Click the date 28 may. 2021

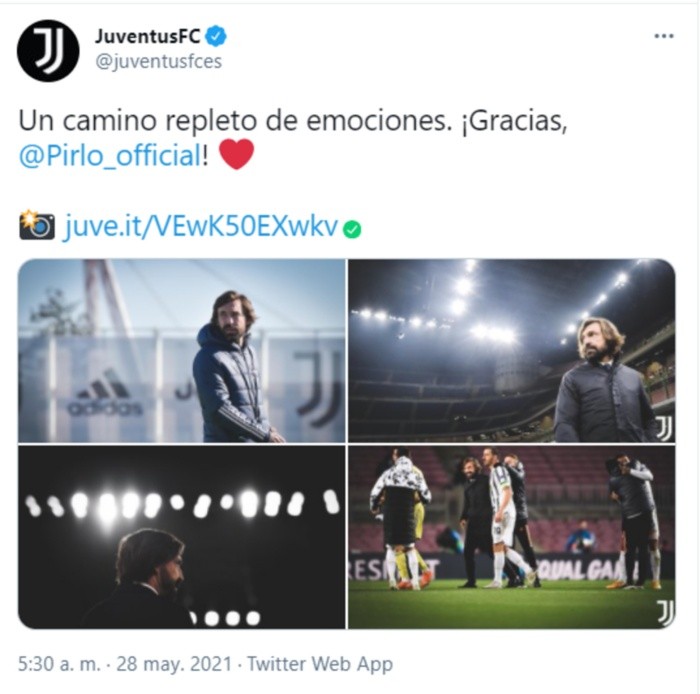pyautogui.click(x=175, y=664)
